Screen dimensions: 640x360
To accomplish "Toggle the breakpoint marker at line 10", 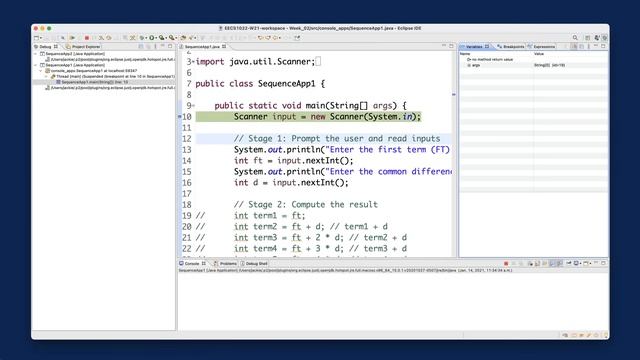I will (180, 117).
